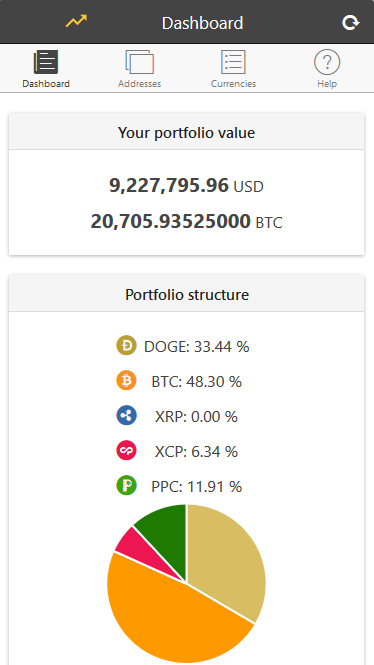Click the orange Bitcoin BTC icon
Viewport: 374px width, 665px height.
click(126, 381)
